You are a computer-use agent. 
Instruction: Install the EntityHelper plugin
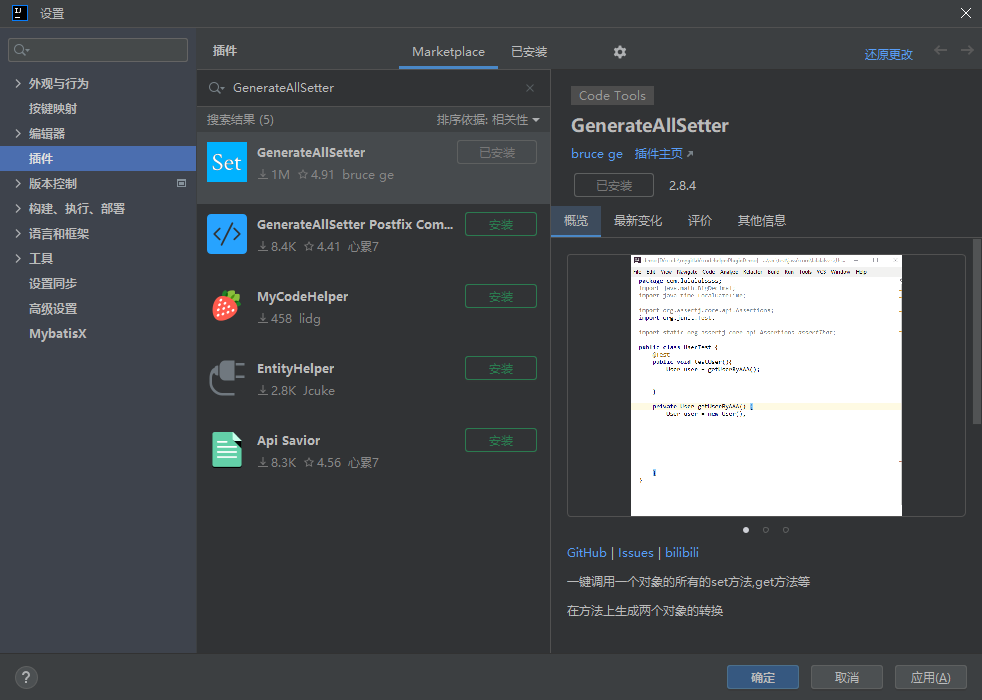click(x=500, y=368)
